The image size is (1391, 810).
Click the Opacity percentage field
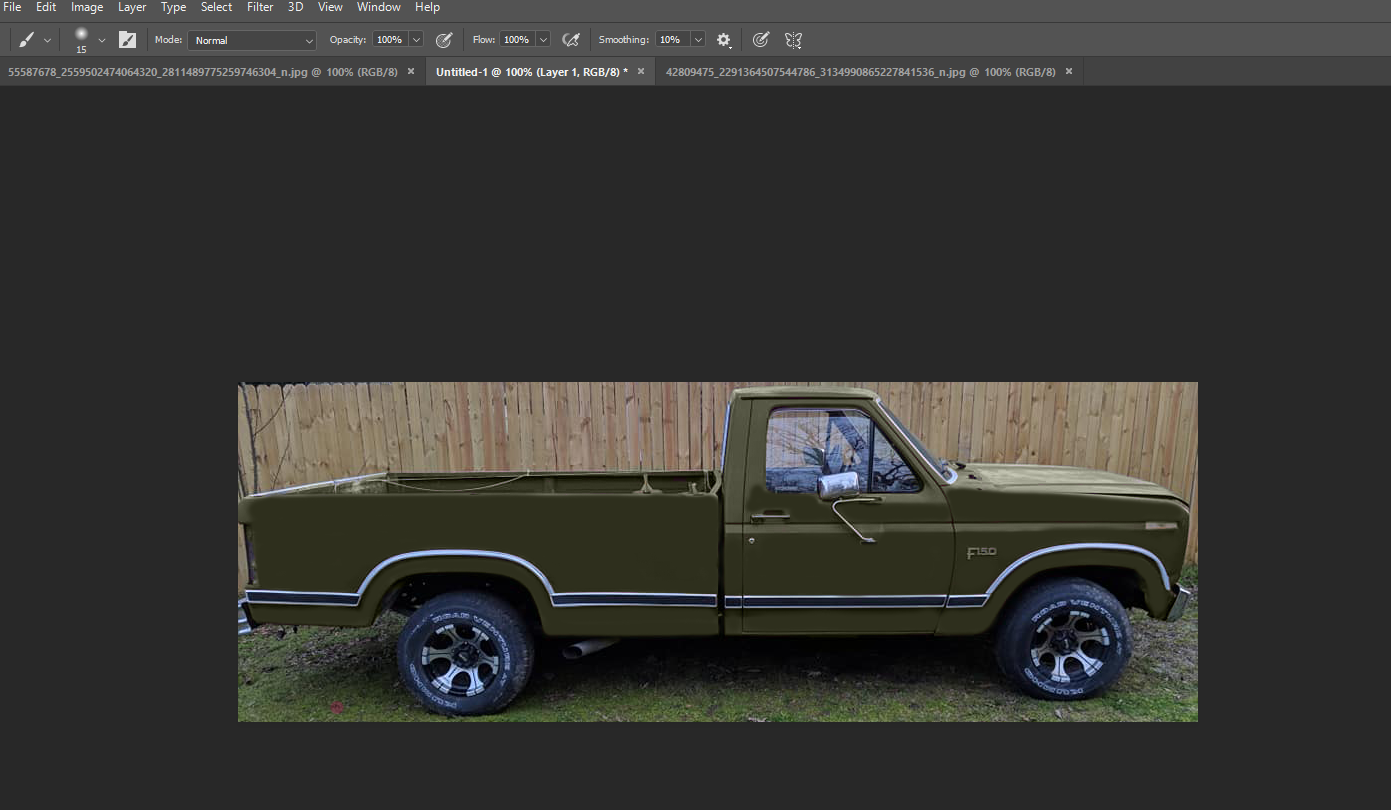[389, 40]
